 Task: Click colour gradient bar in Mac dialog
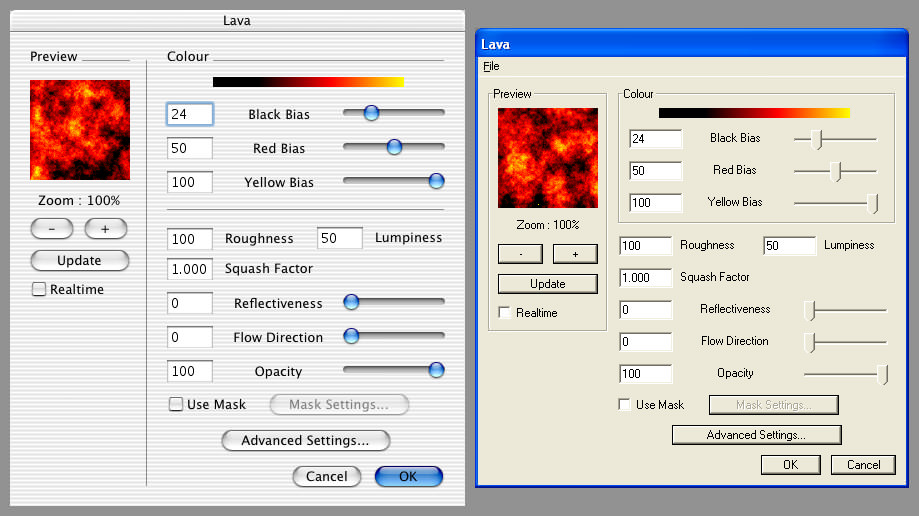[308, 82]
